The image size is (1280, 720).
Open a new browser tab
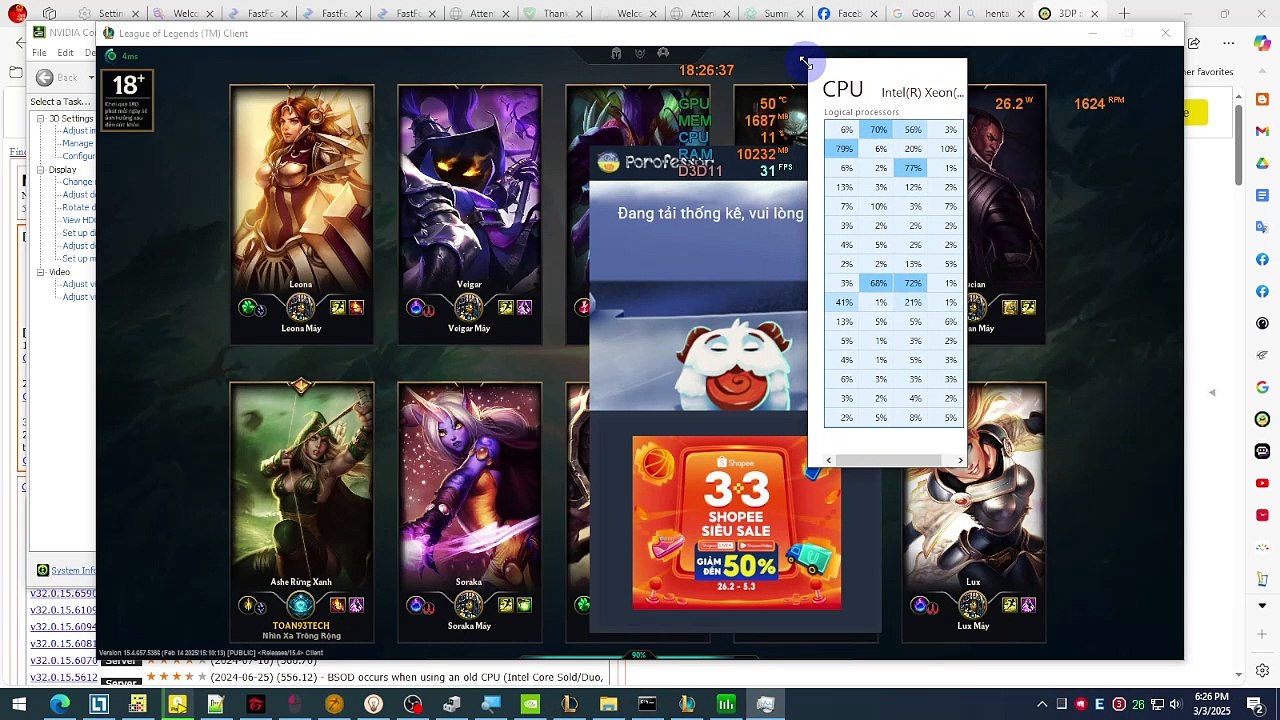[1125, 14]
